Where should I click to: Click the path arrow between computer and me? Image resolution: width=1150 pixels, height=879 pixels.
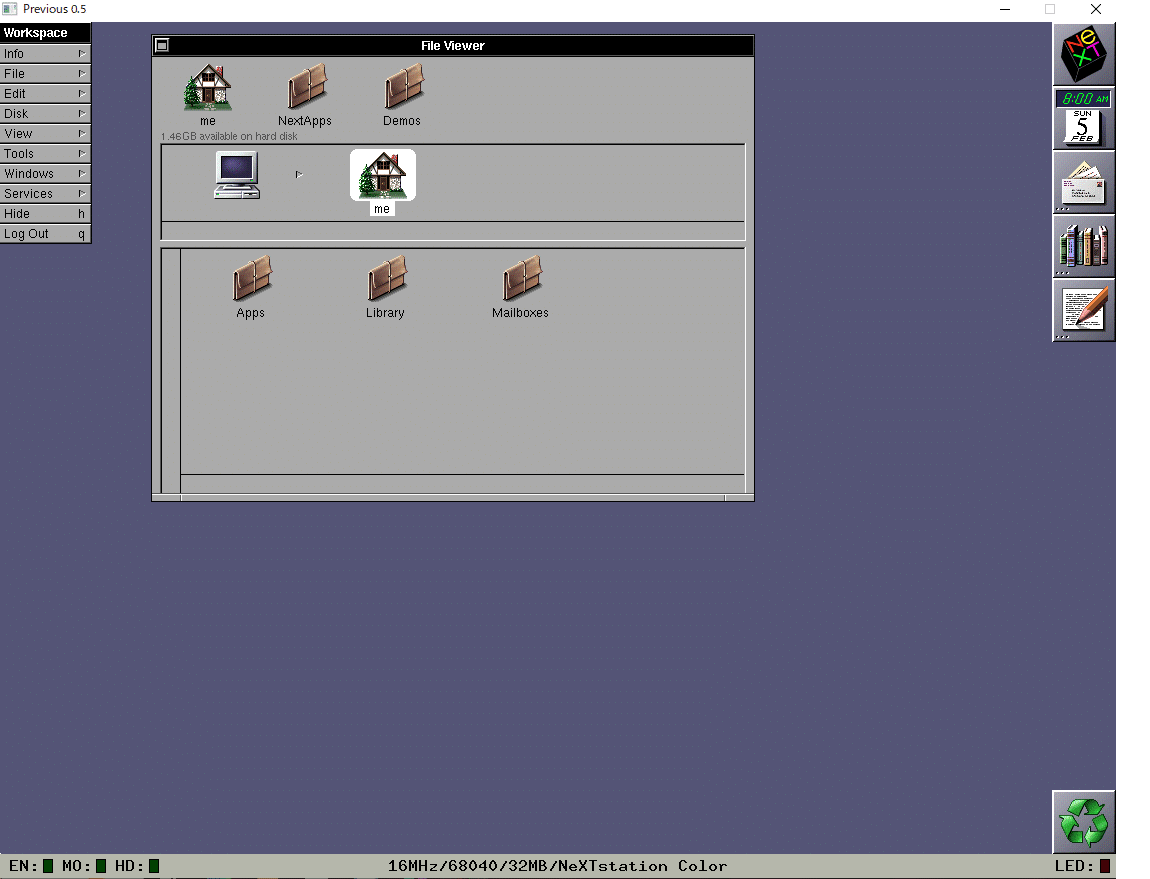coord(299,175)
